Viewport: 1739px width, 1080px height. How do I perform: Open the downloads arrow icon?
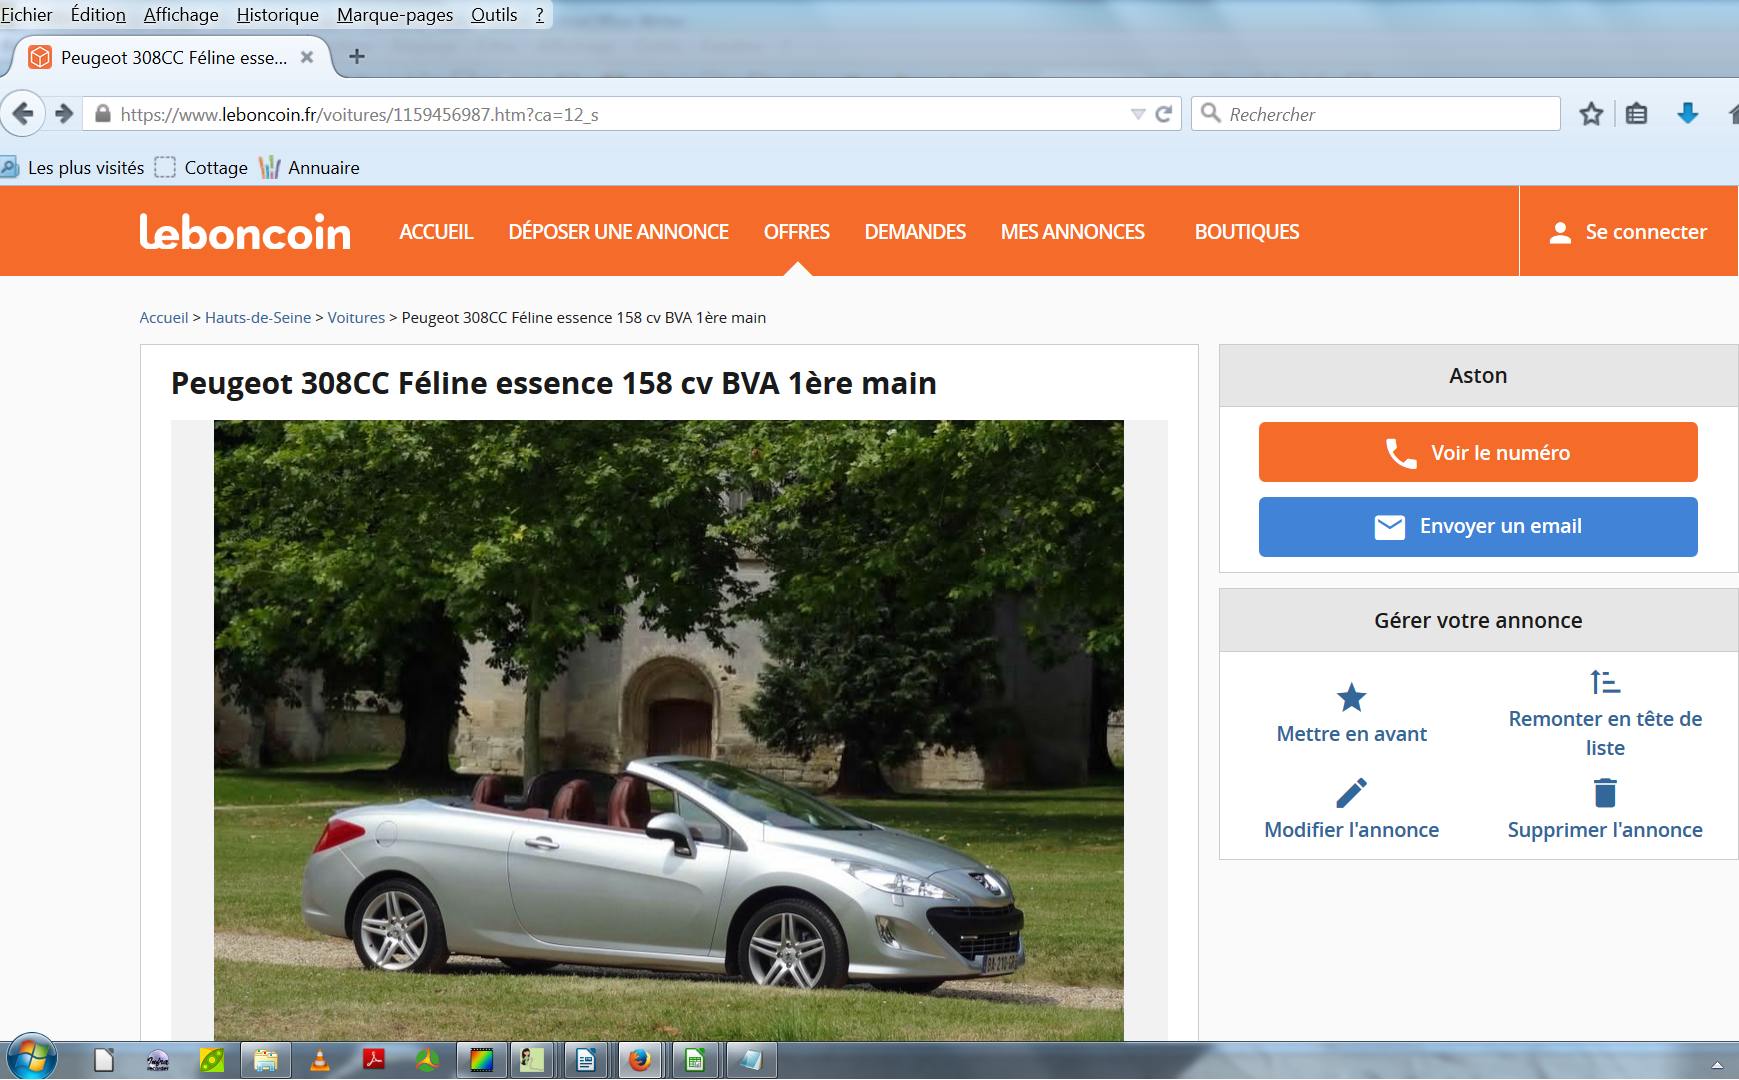1688,113
